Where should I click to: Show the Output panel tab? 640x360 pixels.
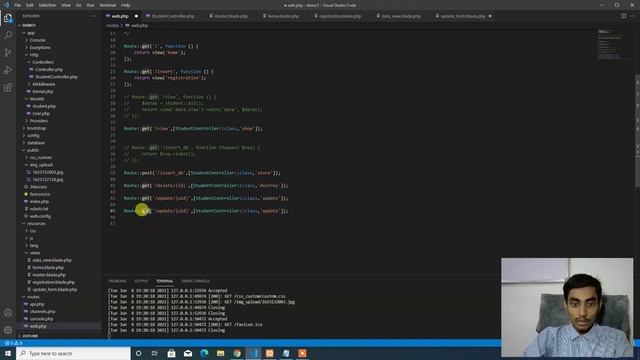point(141,281)
